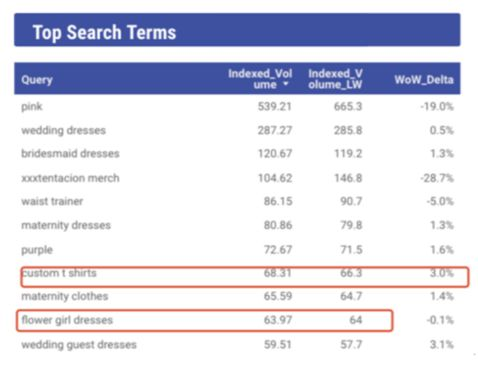This screenshot has width=478, height=366.
Task: Click the -28.7% WoW delta value
Action: coord(437,178)
